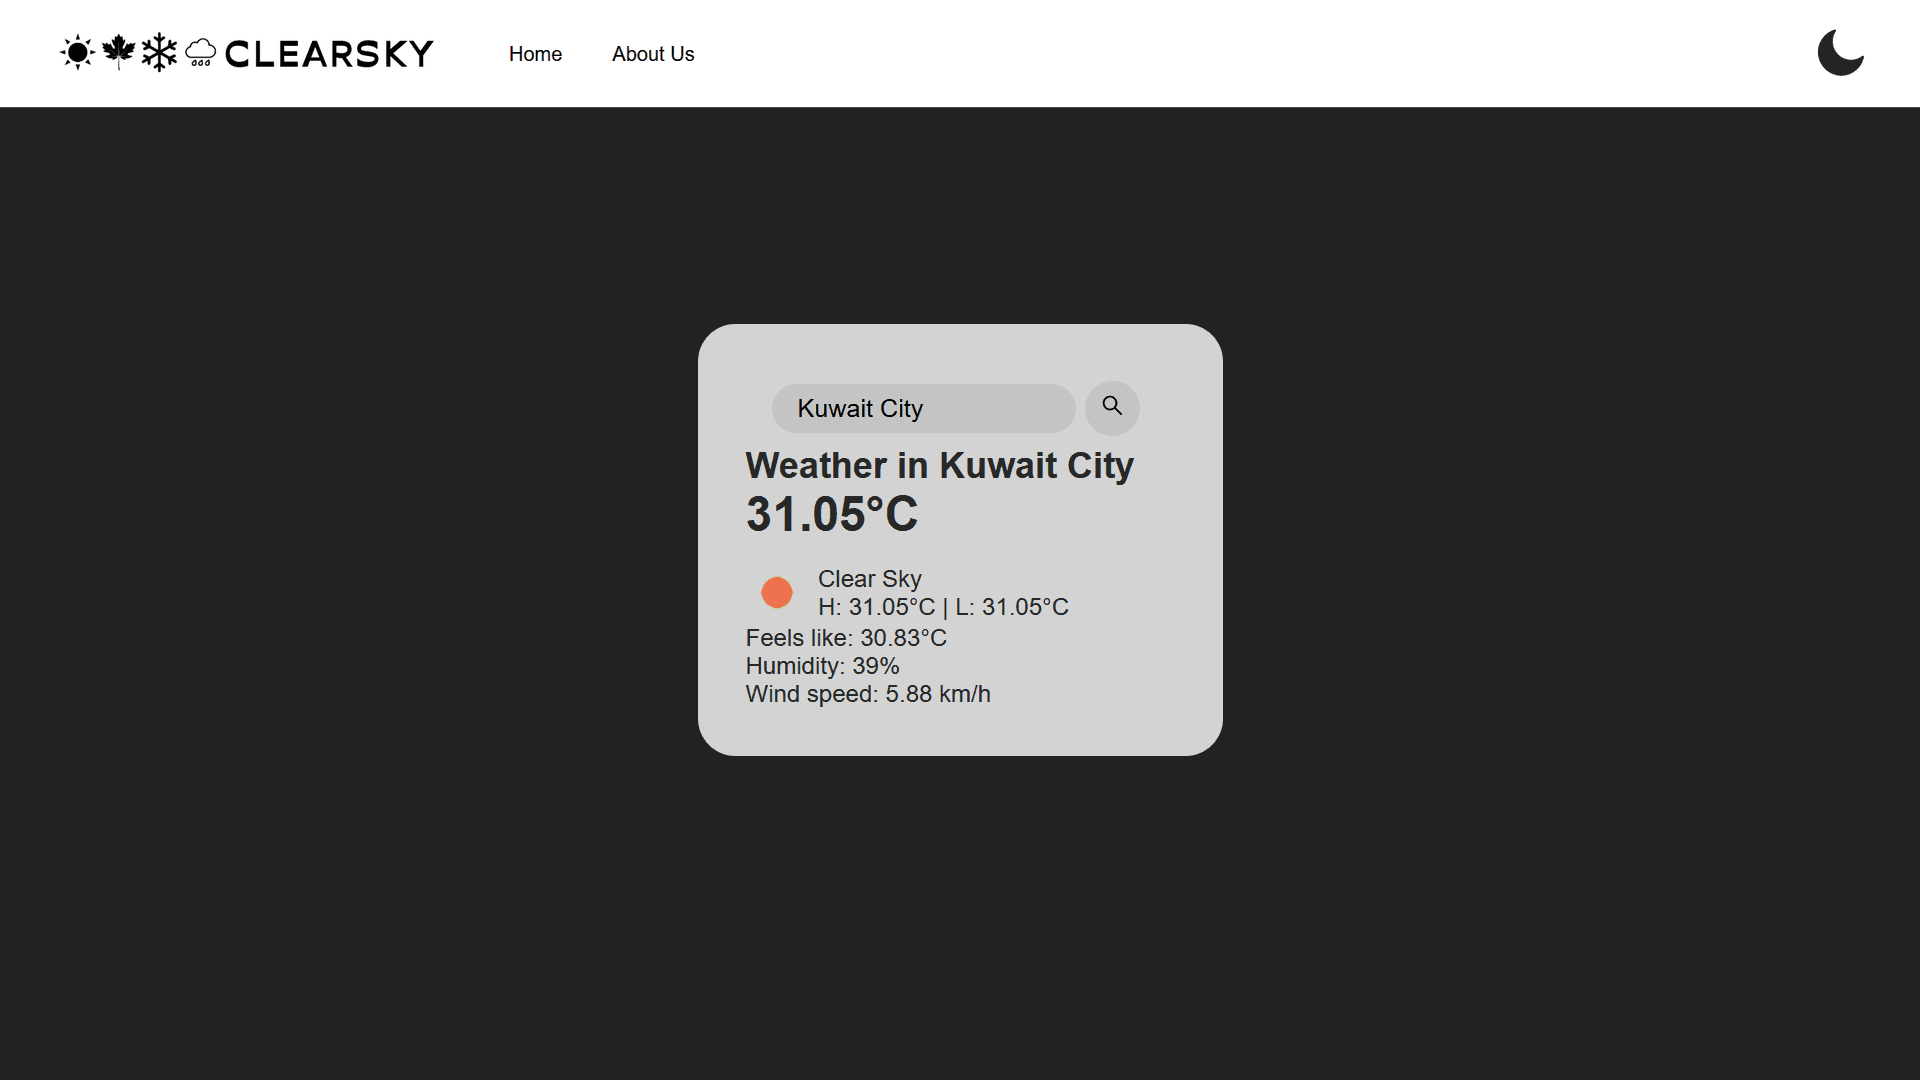Click the high and low temperature line
The height and width of the screenshot is (1080, 1920).
pyautogui.click(x=943, y=607)
